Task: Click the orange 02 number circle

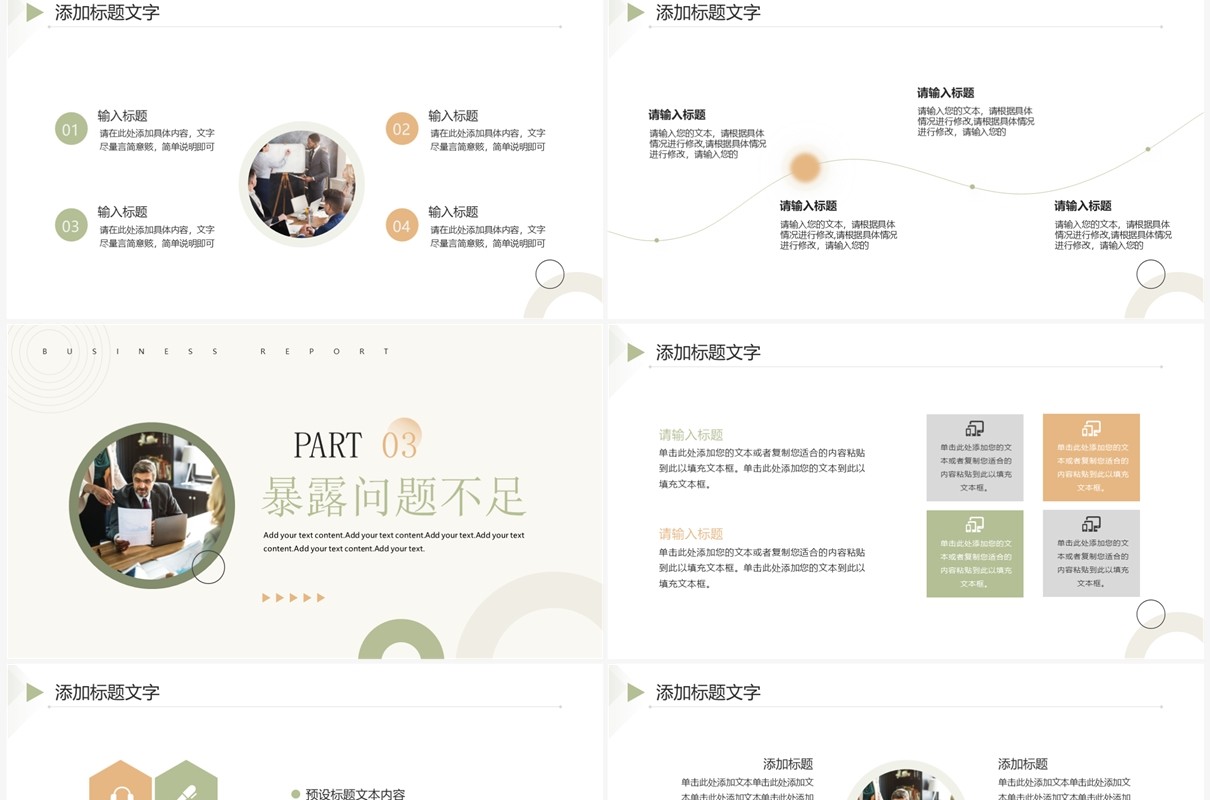Action: [402, 129]
